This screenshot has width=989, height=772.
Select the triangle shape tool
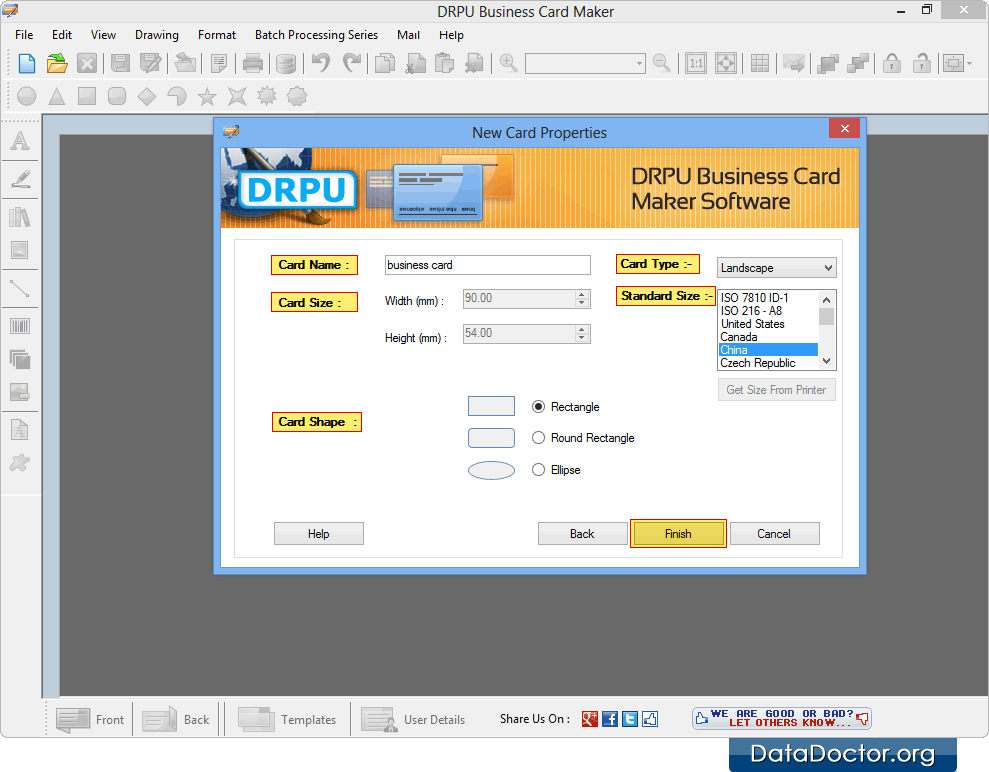pyautogui.click(x=57, y=96)
